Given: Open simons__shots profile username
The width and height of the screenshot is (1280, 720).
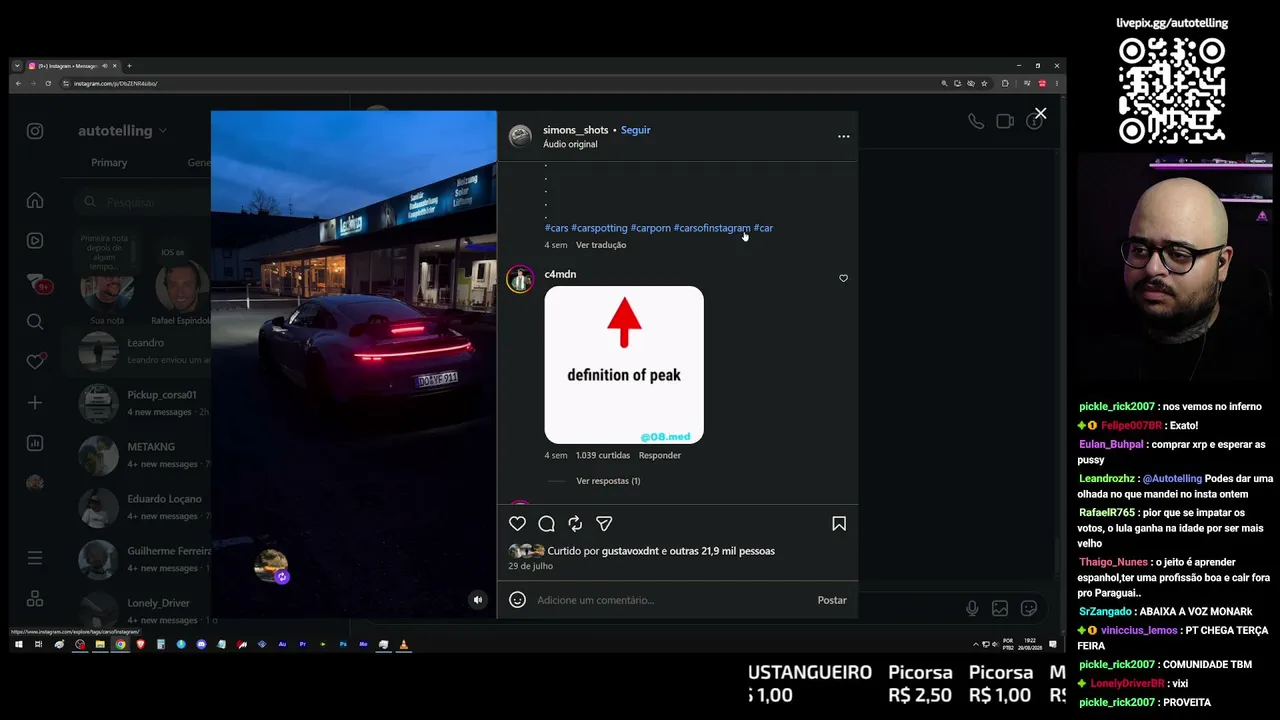Looking at the screenshot, I should coord(576,130).
